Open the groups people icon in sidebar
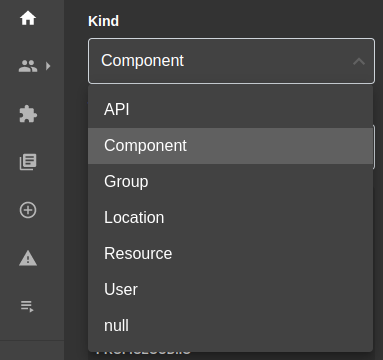Viewport: 383px width, 360px height. click(x=28, y=66)
